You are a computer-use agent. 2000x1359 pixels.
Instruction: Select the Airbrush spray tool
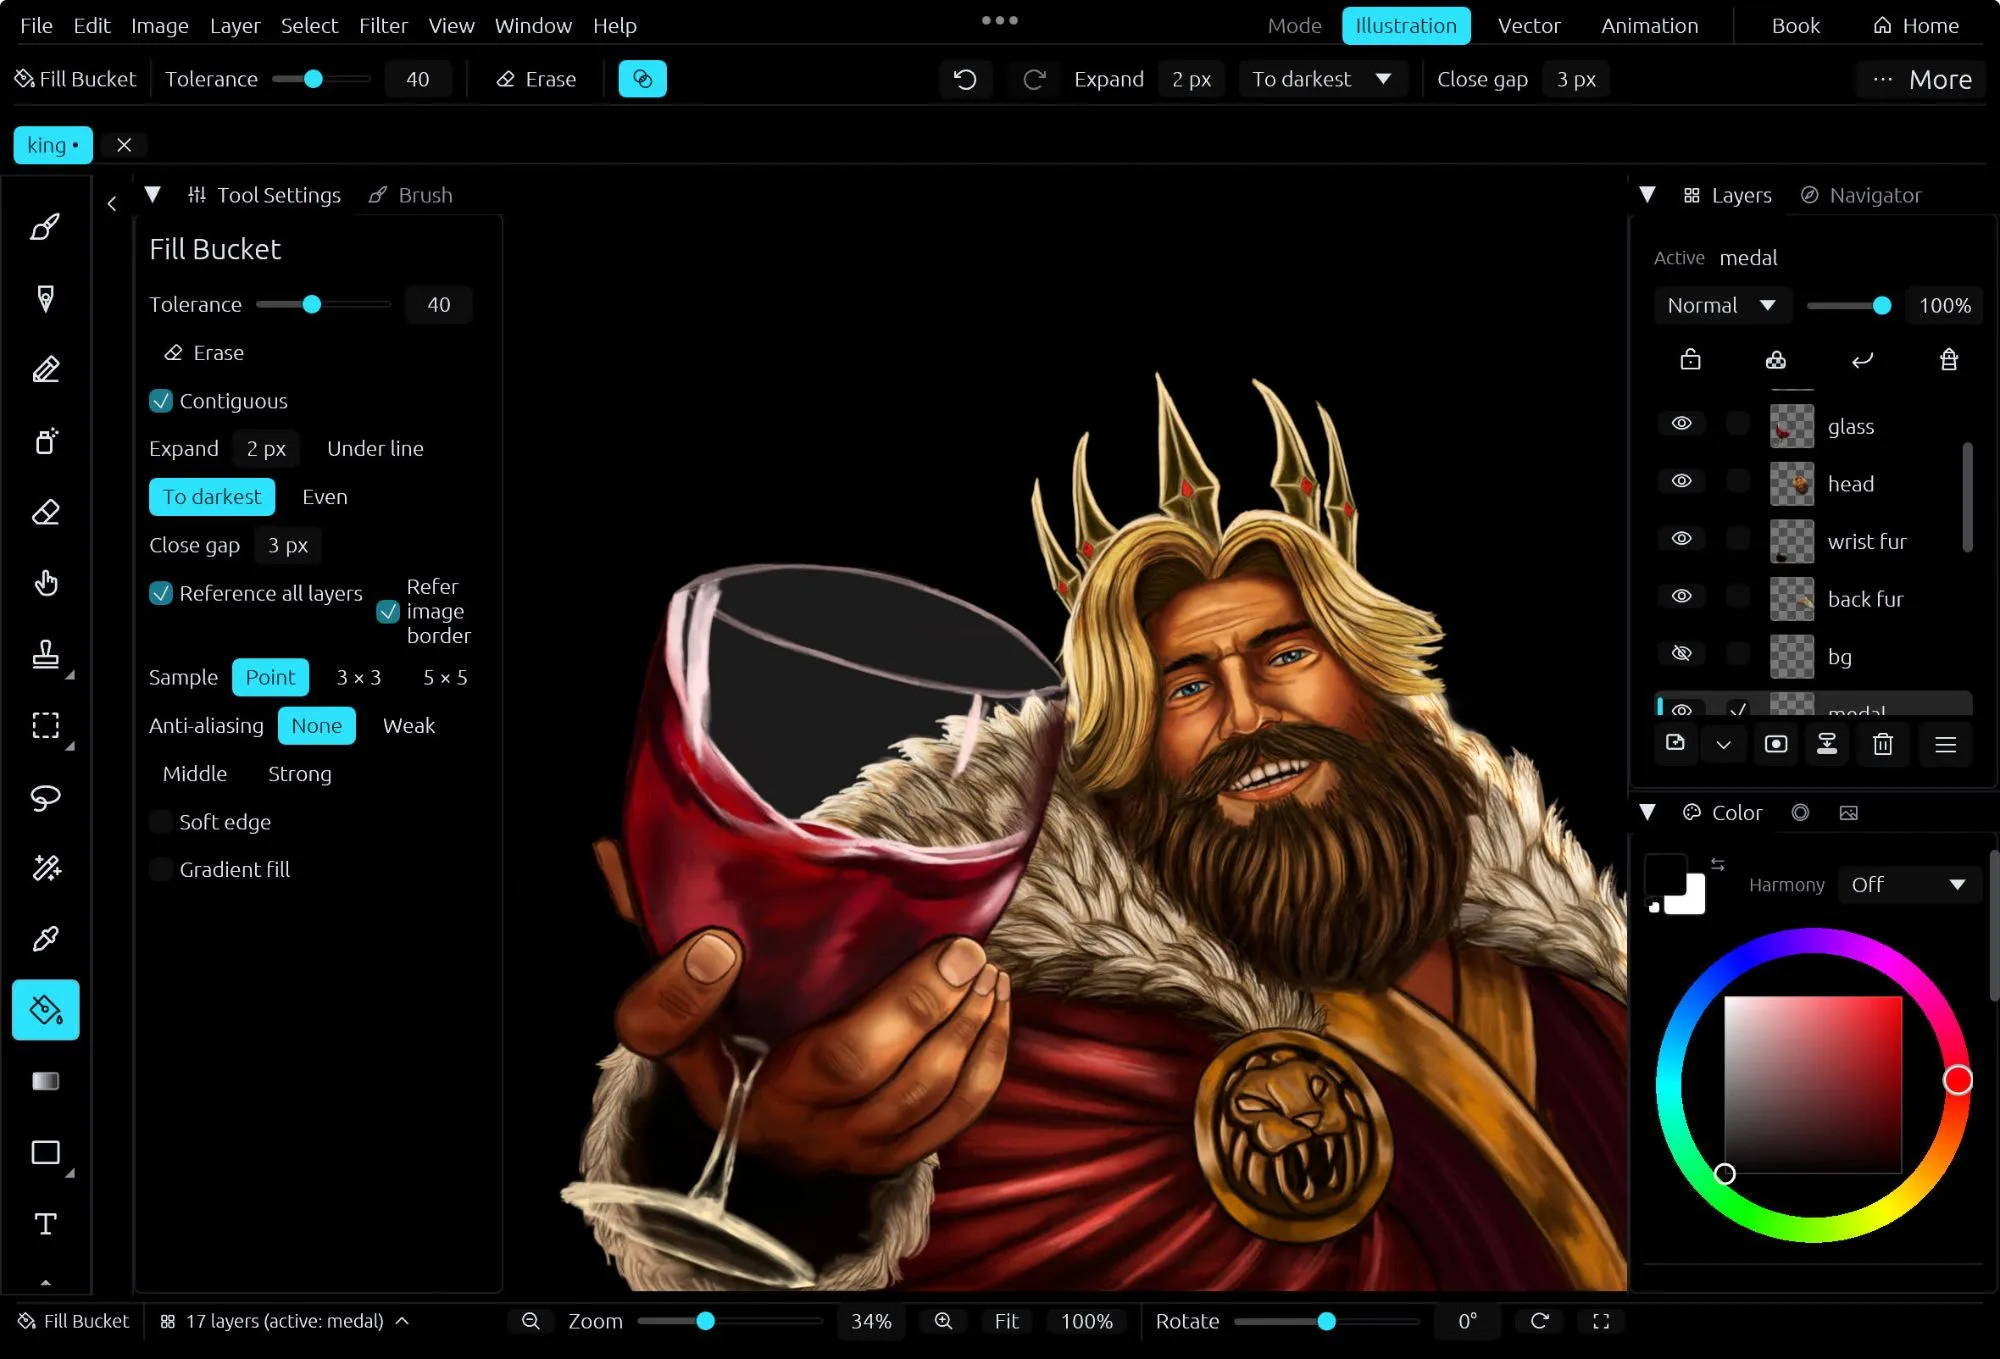point(45,441)
